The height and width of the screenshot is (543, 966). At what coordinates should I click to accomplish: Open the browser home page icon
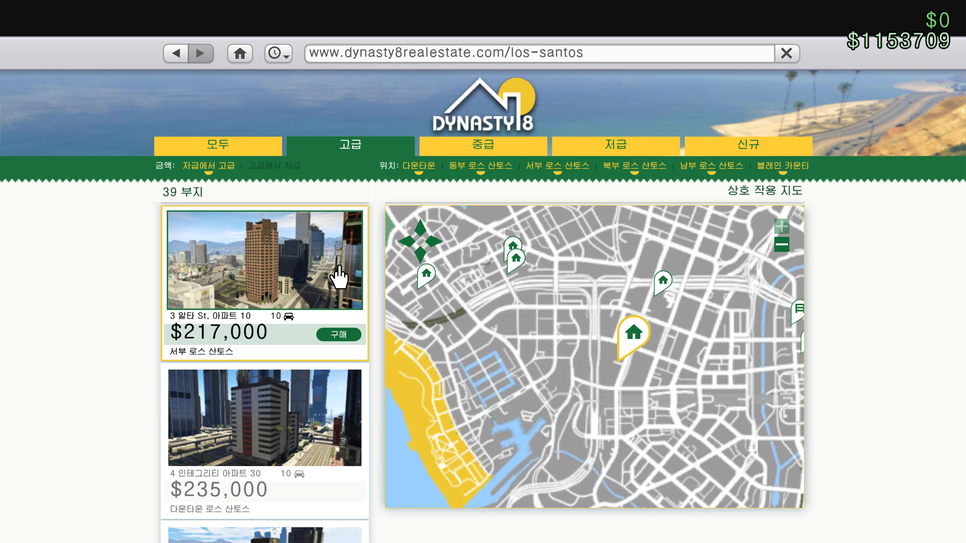coord(240,53)
